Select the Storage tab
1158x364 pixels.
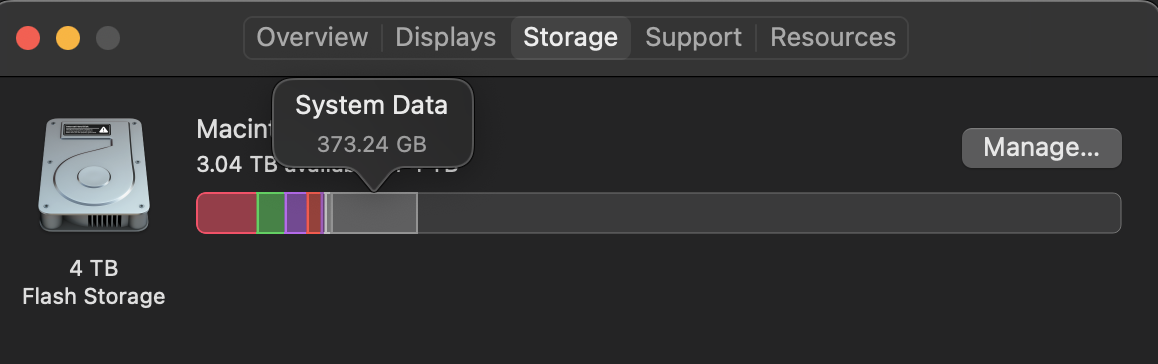[570, 37]
